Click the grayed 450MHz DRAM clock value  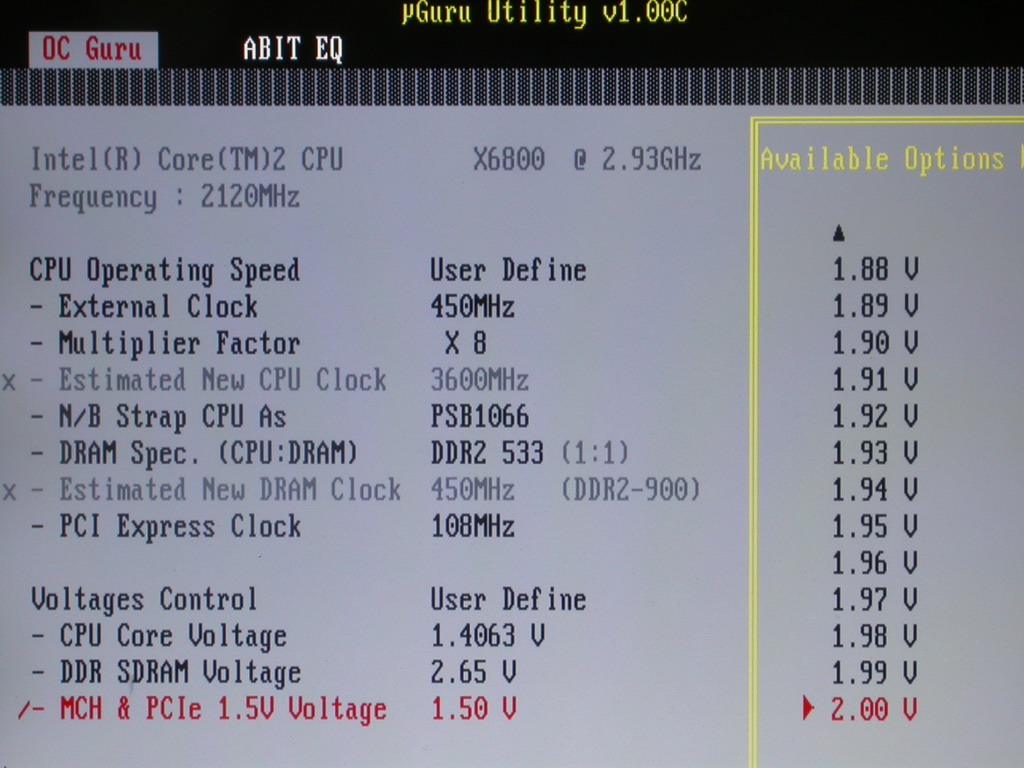click(472, 490)
